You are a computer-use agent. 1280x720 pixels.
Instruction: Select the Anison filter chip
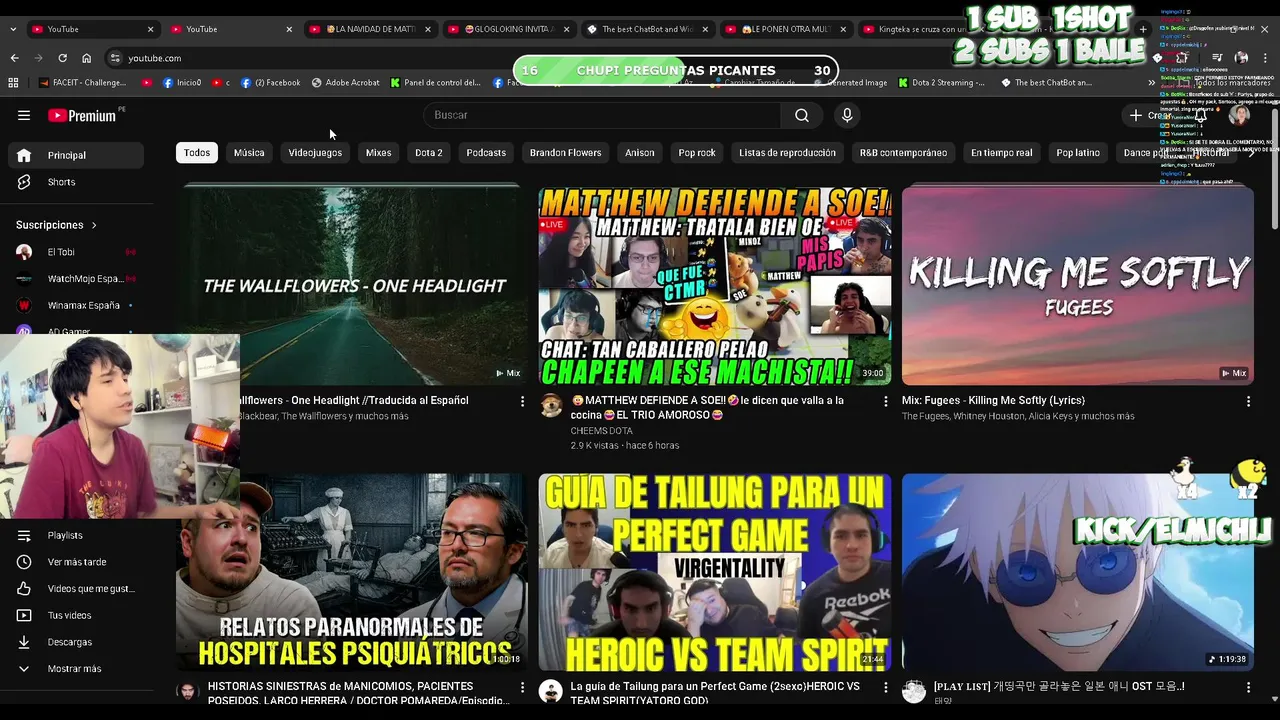640,153
